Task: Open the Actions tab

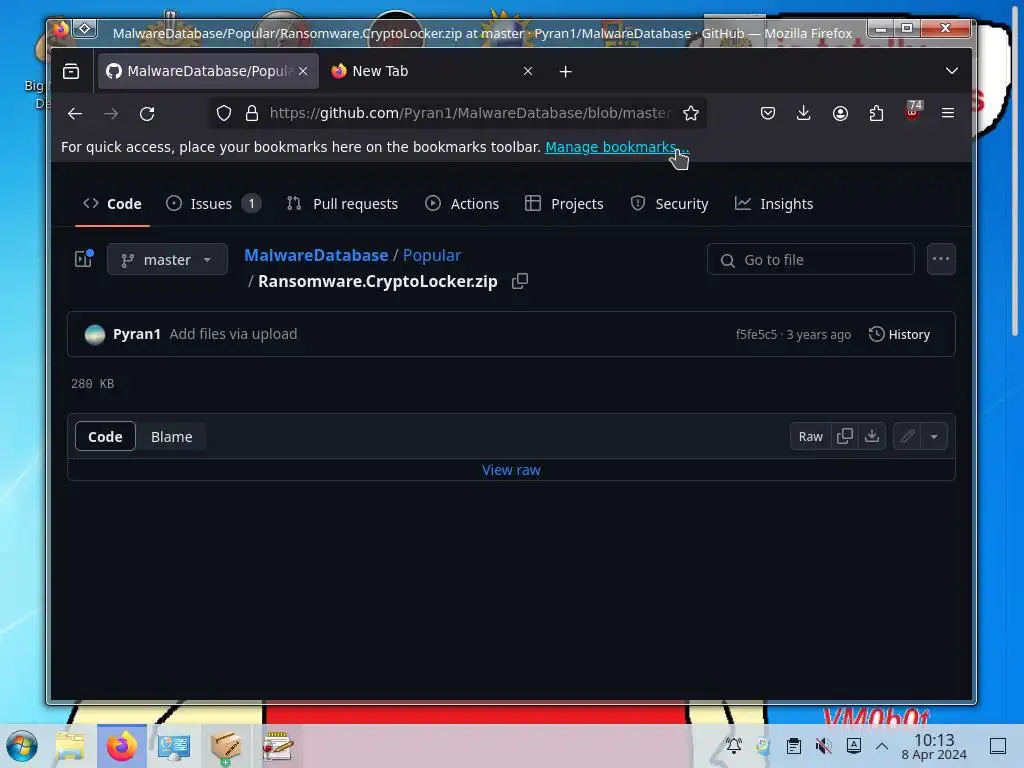Action: (462, 204)
